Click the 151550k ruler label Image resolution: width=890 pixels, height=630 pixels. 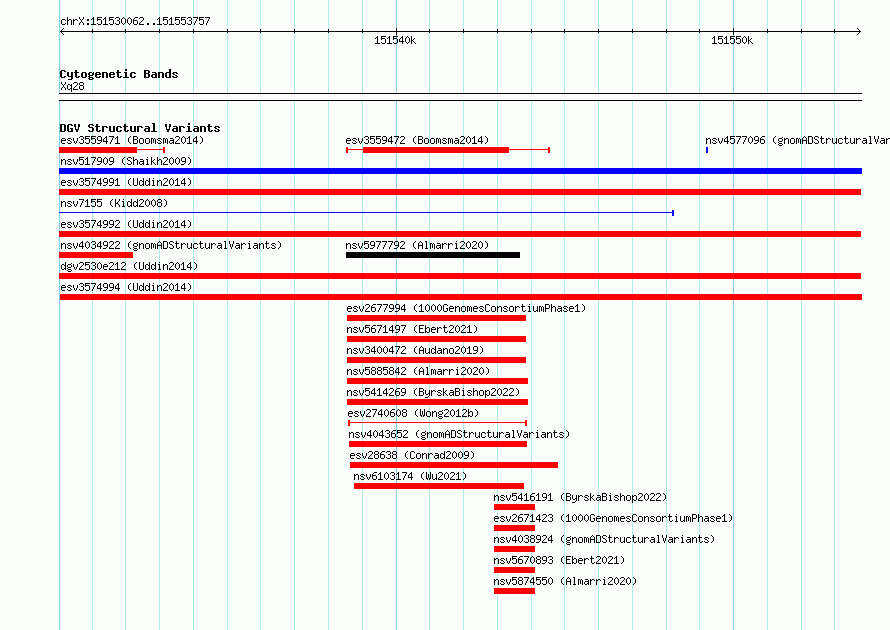point(732,40)
